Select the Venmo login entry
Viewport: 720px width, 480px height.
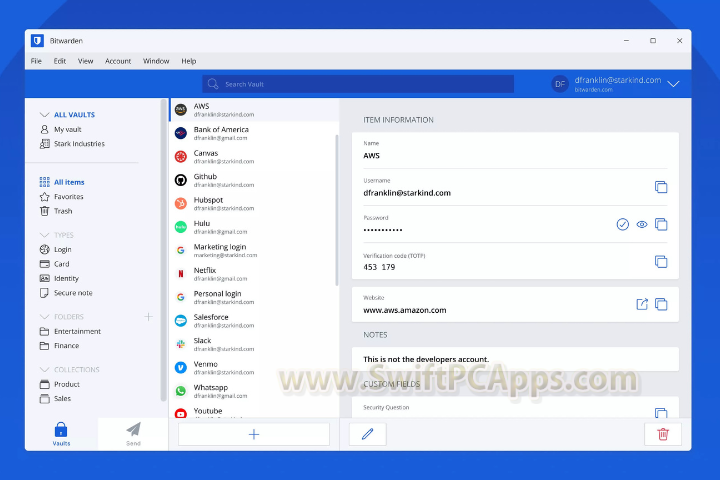pyautogui.click(x=253, y=367)
